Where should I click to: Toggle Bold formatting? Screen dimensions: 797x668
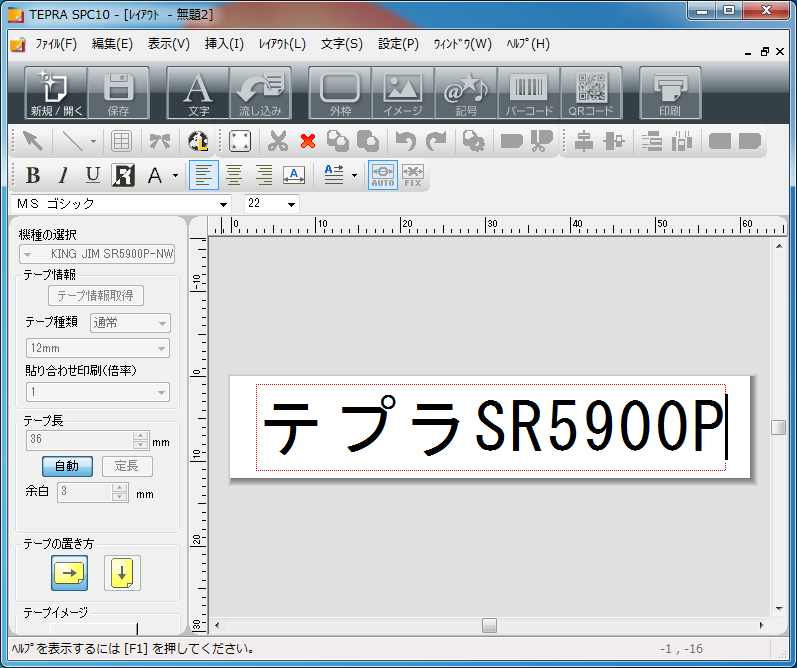[x=33, y=175]
